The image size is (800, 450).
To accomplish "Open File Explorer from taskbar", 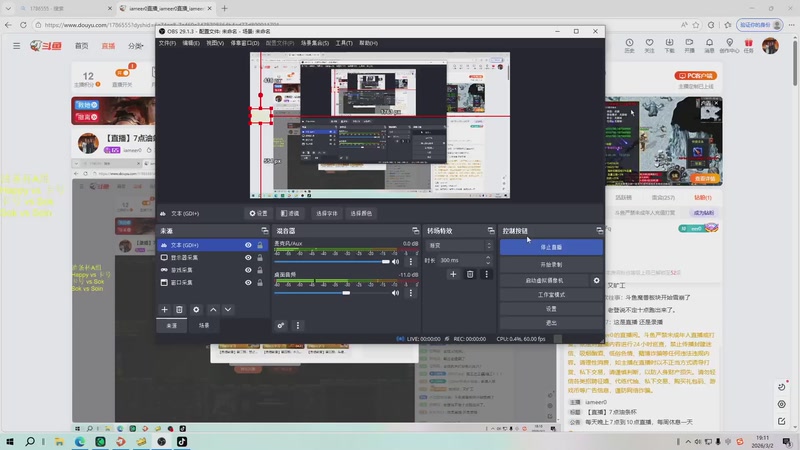I will click(59, 441).
